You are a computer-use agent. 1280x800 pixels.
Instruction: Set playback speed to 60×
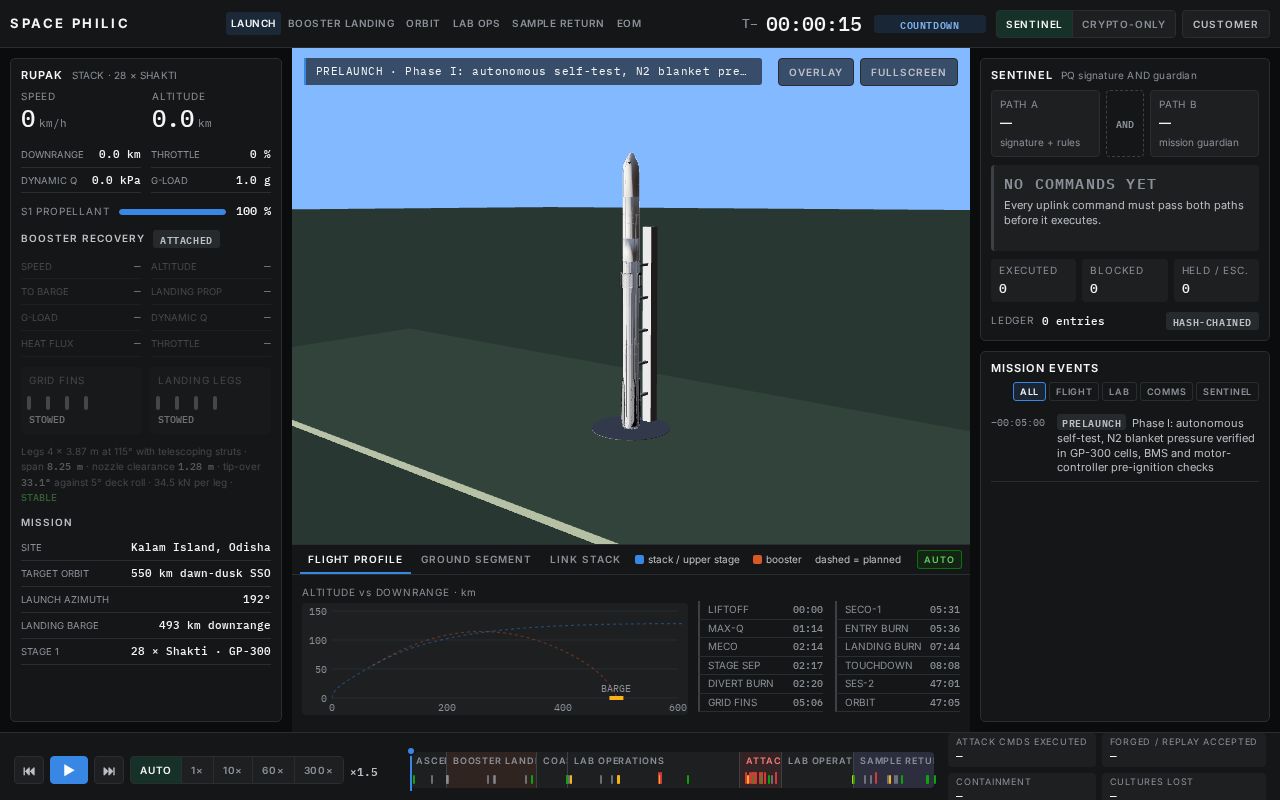tap(273, 770)
